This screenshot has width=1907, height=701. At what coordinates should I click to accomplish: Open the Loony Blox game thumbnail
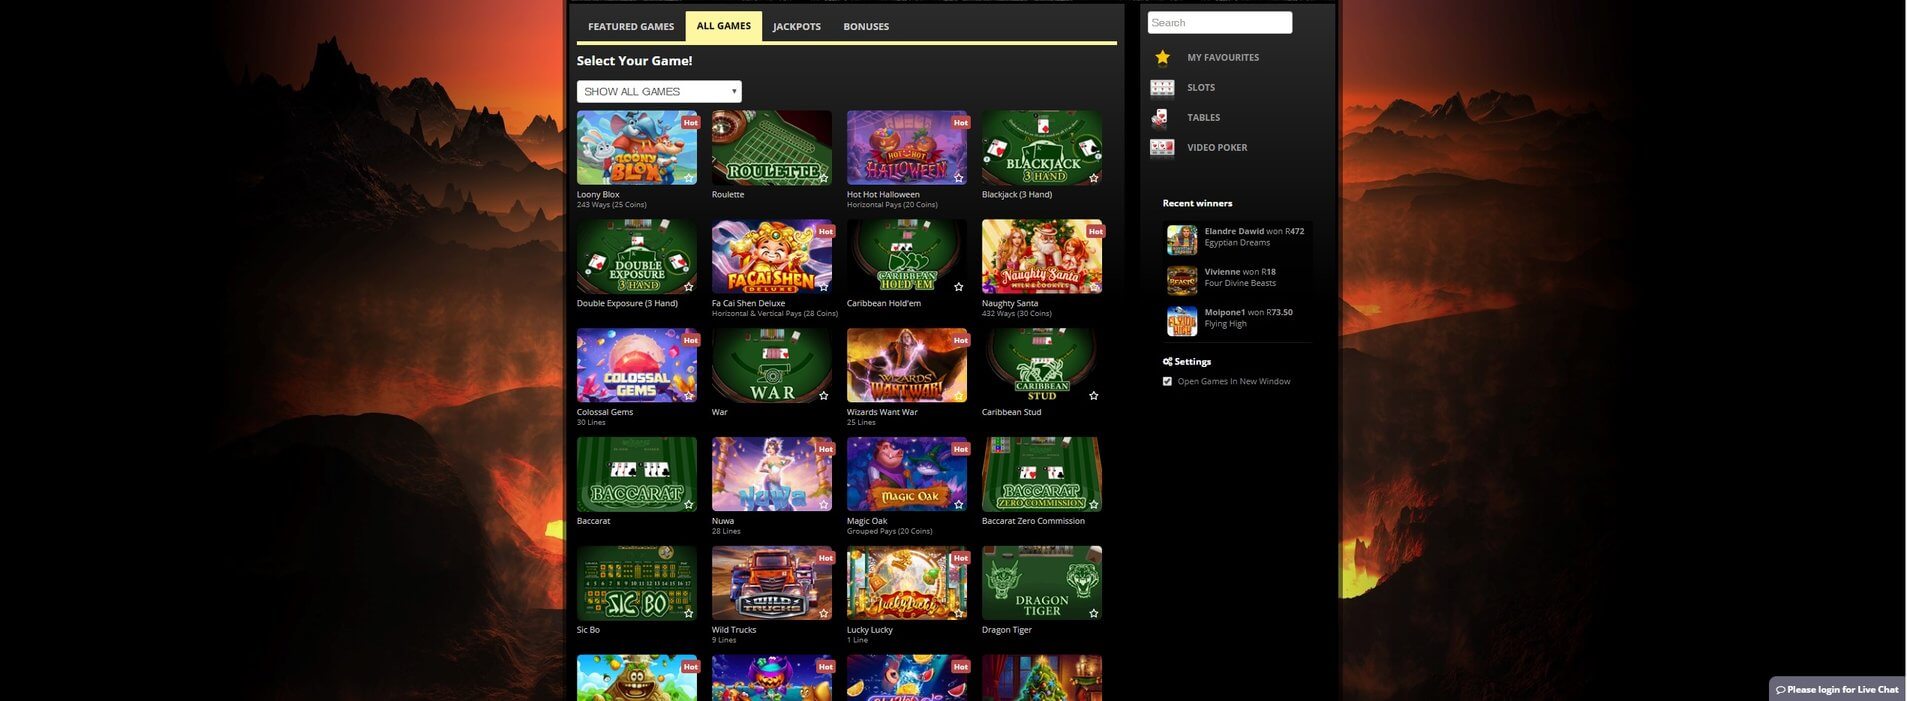[636, 148]
